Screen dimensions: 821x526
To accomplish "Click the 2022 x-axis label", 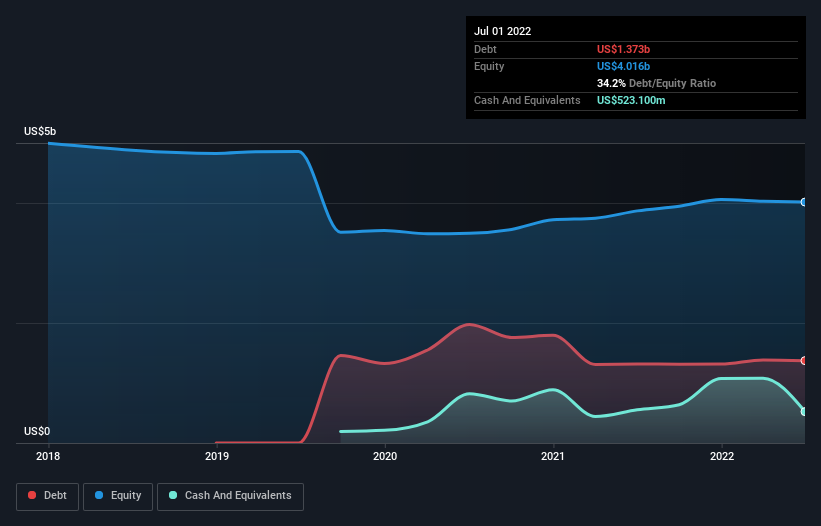I will (722, 456).
